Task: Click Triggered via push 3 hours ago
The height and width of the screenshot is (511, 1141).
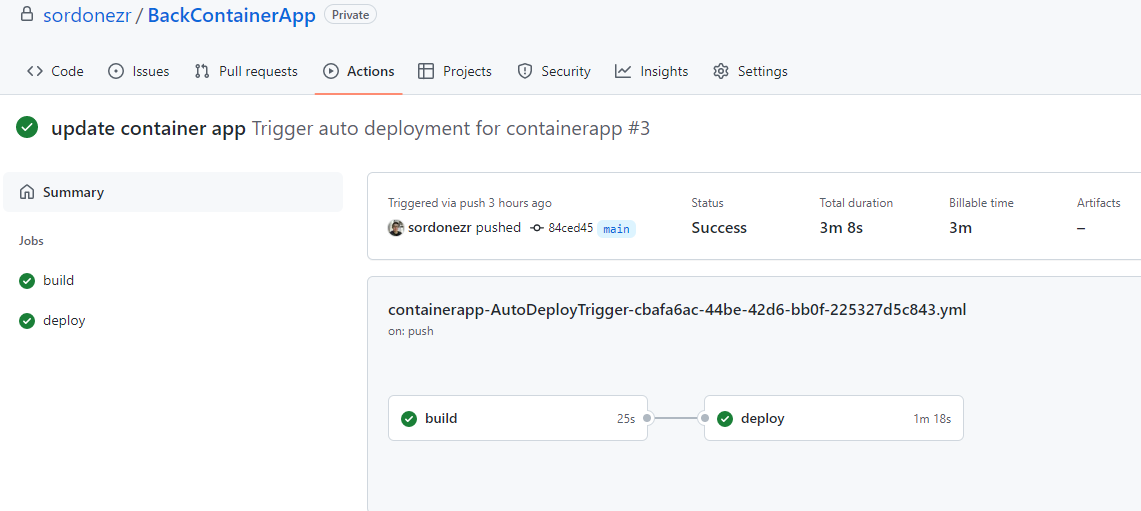Action: pyautogui.click(x=469, y=203)
